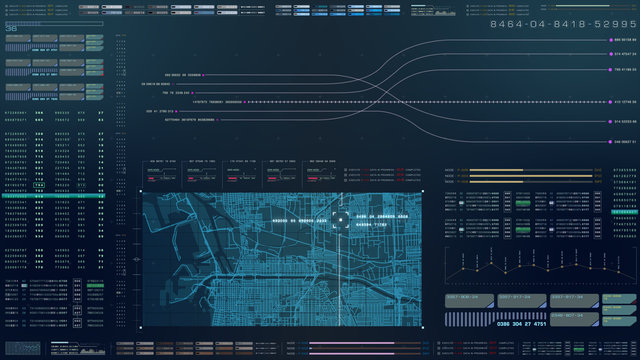The image size is (640, 360).
Task: Select the teal highlighted row in left data table
Action: [x=53, y=196]
